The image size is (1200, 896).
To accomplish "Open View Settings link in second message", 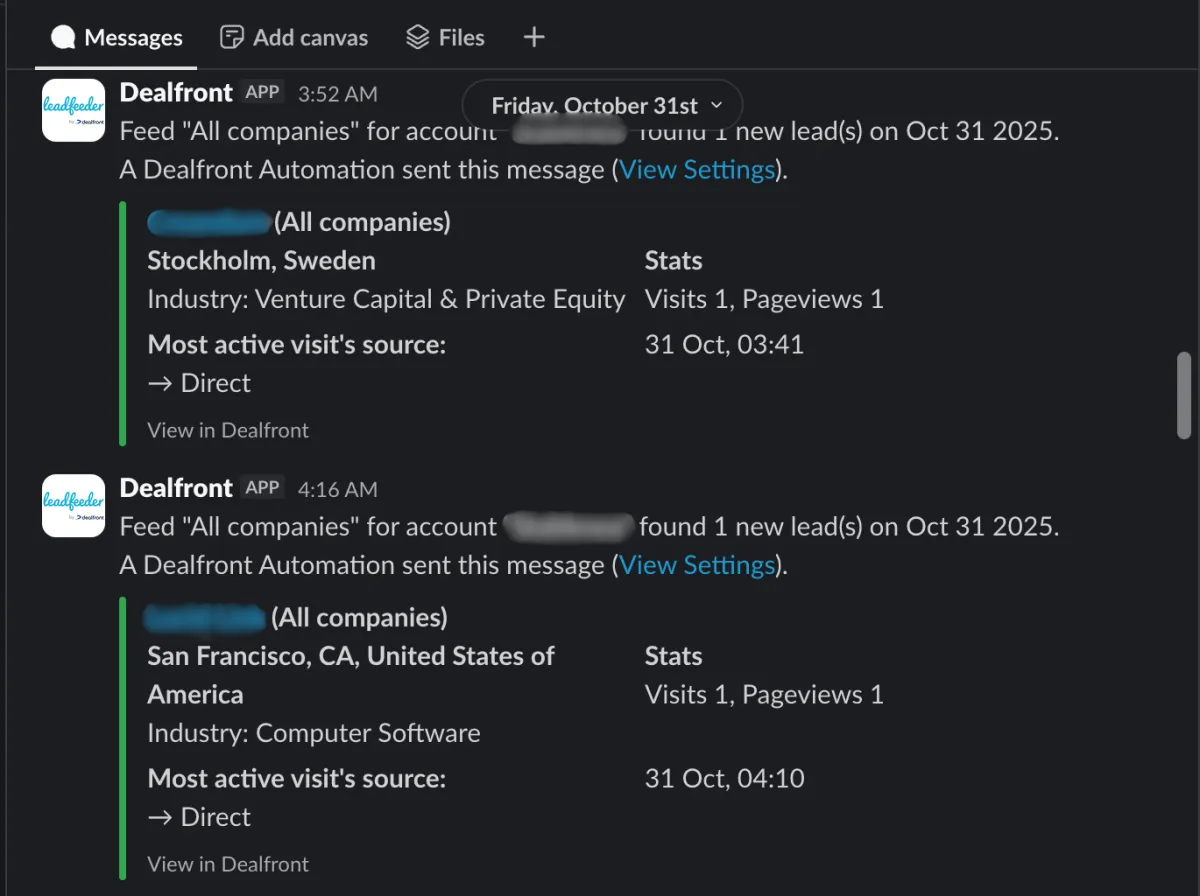I will [x=697, y=565].
